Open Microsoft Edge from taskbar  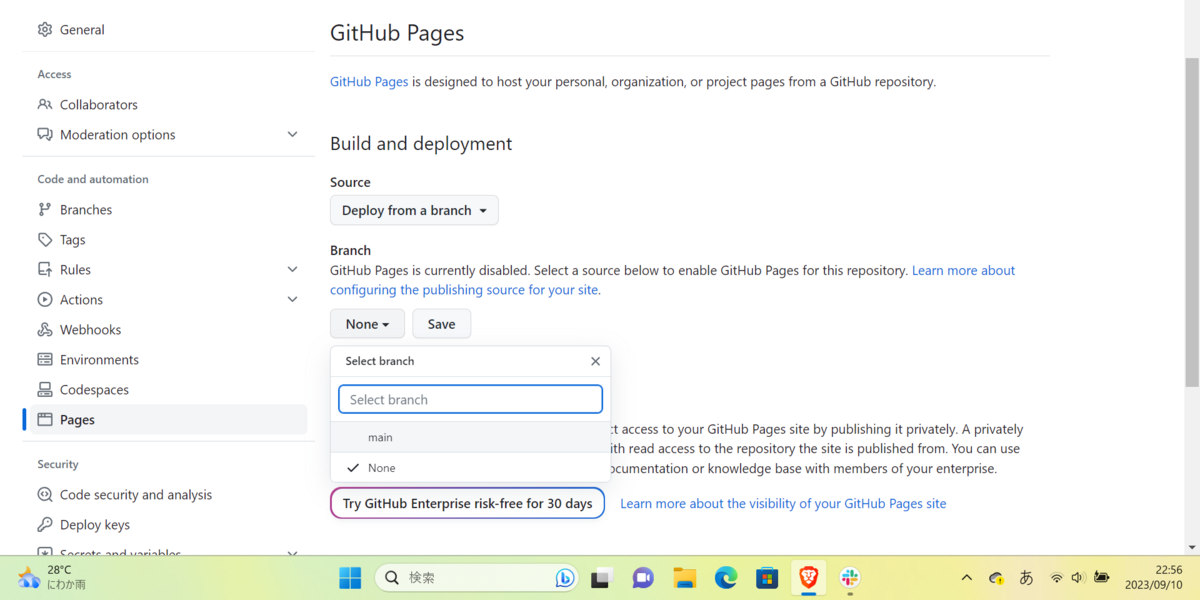coord(726,578)
